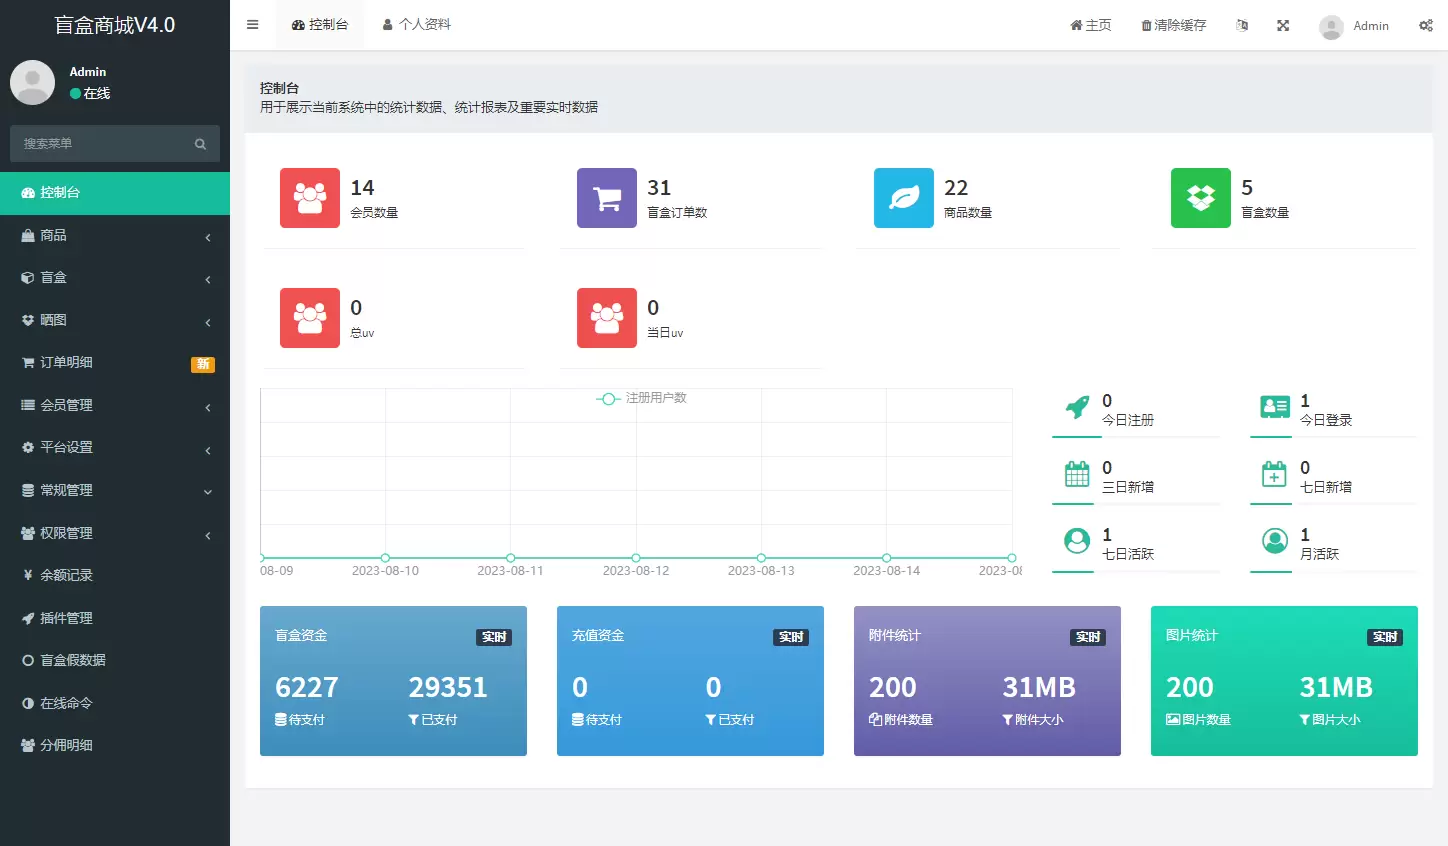The width and height of the screenshot is (1448, 846).
Task: Click the 2023-08-10 chart data point
Action: (385, 558)
